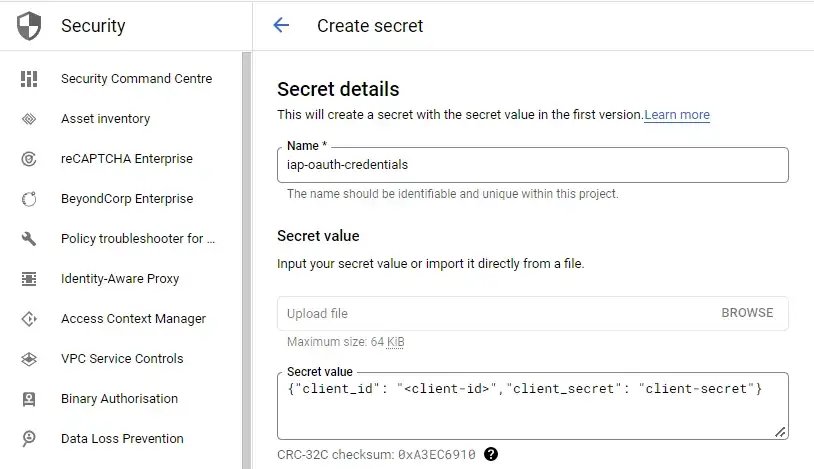Click the back arrow beside Create secret
Image resolution: width=814 pixels, height=469 pixels.
click(x=281, y=26)
